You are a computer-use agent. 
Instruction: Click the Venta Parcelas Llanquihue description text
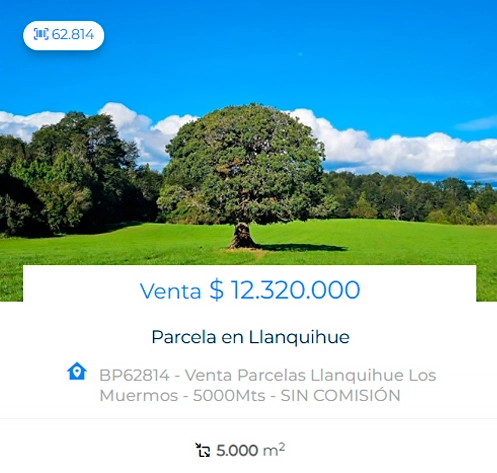coord(294,375)
